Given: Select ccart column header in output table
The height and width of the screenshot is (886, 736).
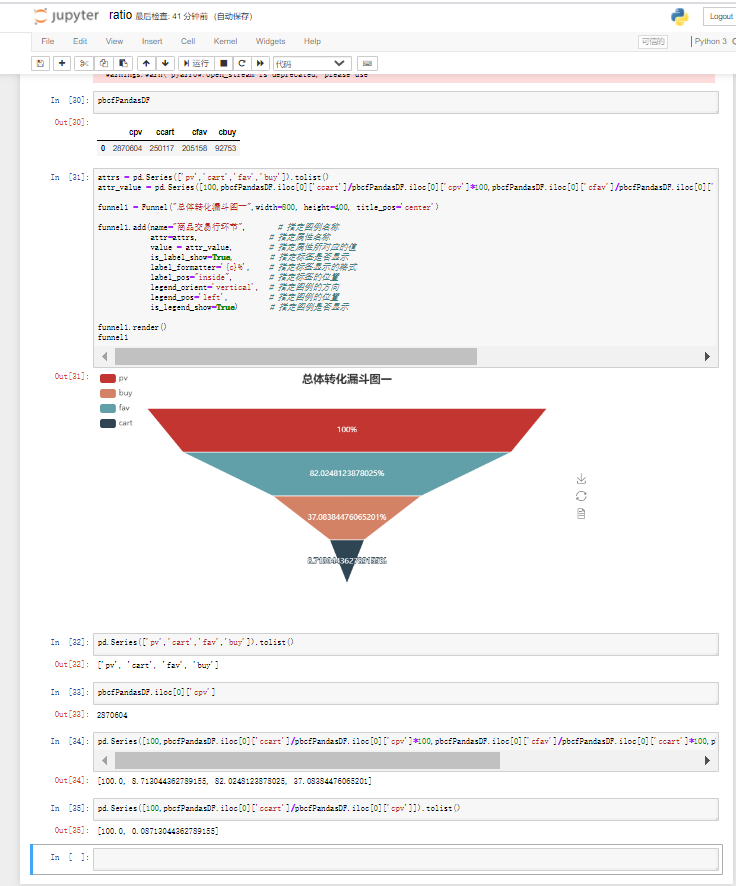Looking at the screenshot, I should click(x=165, y=132).
